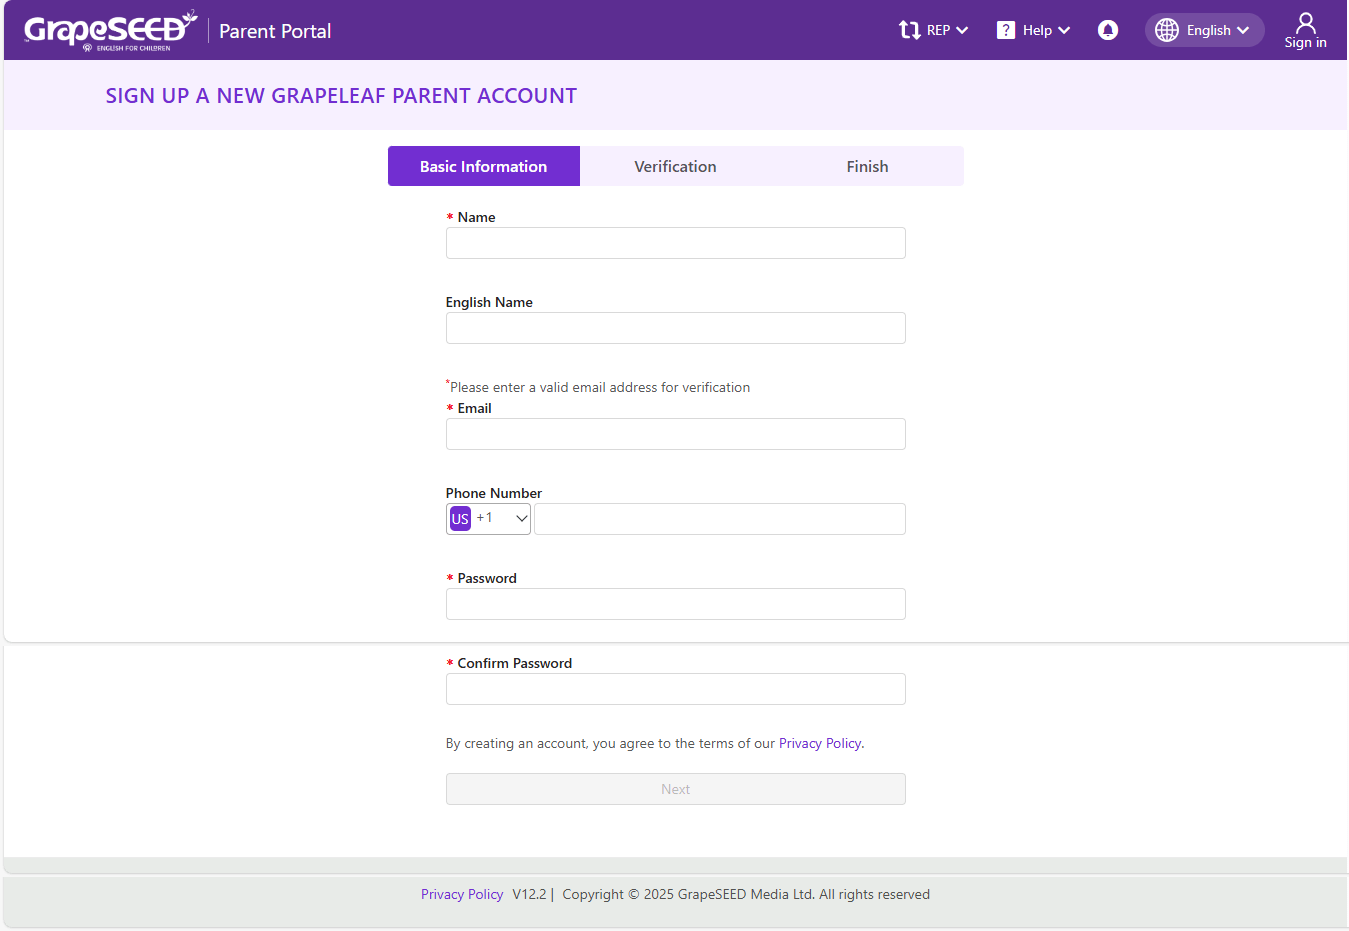Select the Verification step tab
1349x931 pixels.
pos(675,166)
